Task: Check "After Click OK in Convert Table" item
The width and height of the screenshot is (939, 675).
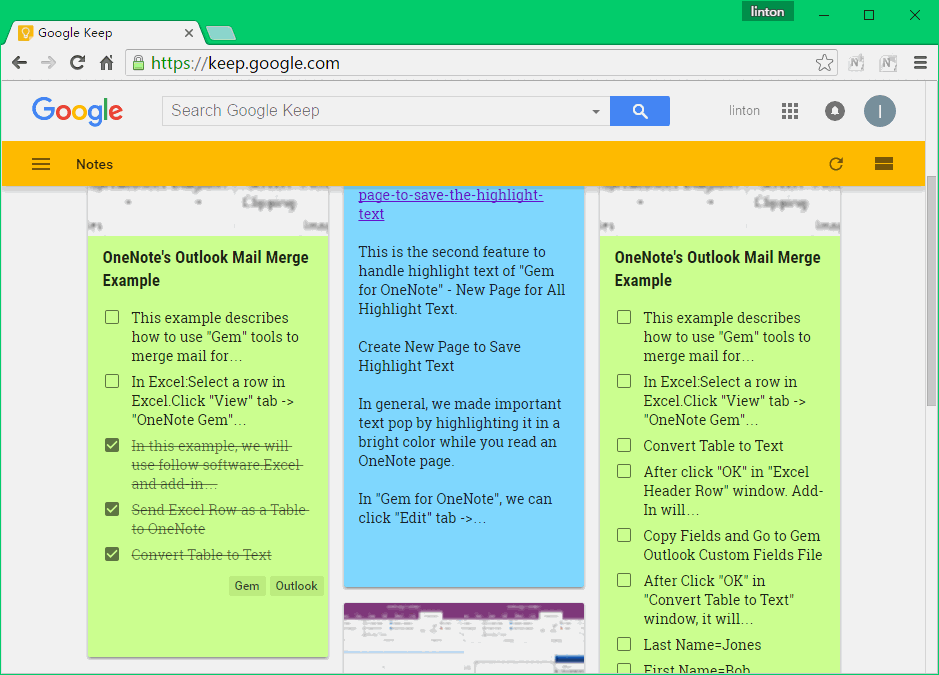Action: 624,580
